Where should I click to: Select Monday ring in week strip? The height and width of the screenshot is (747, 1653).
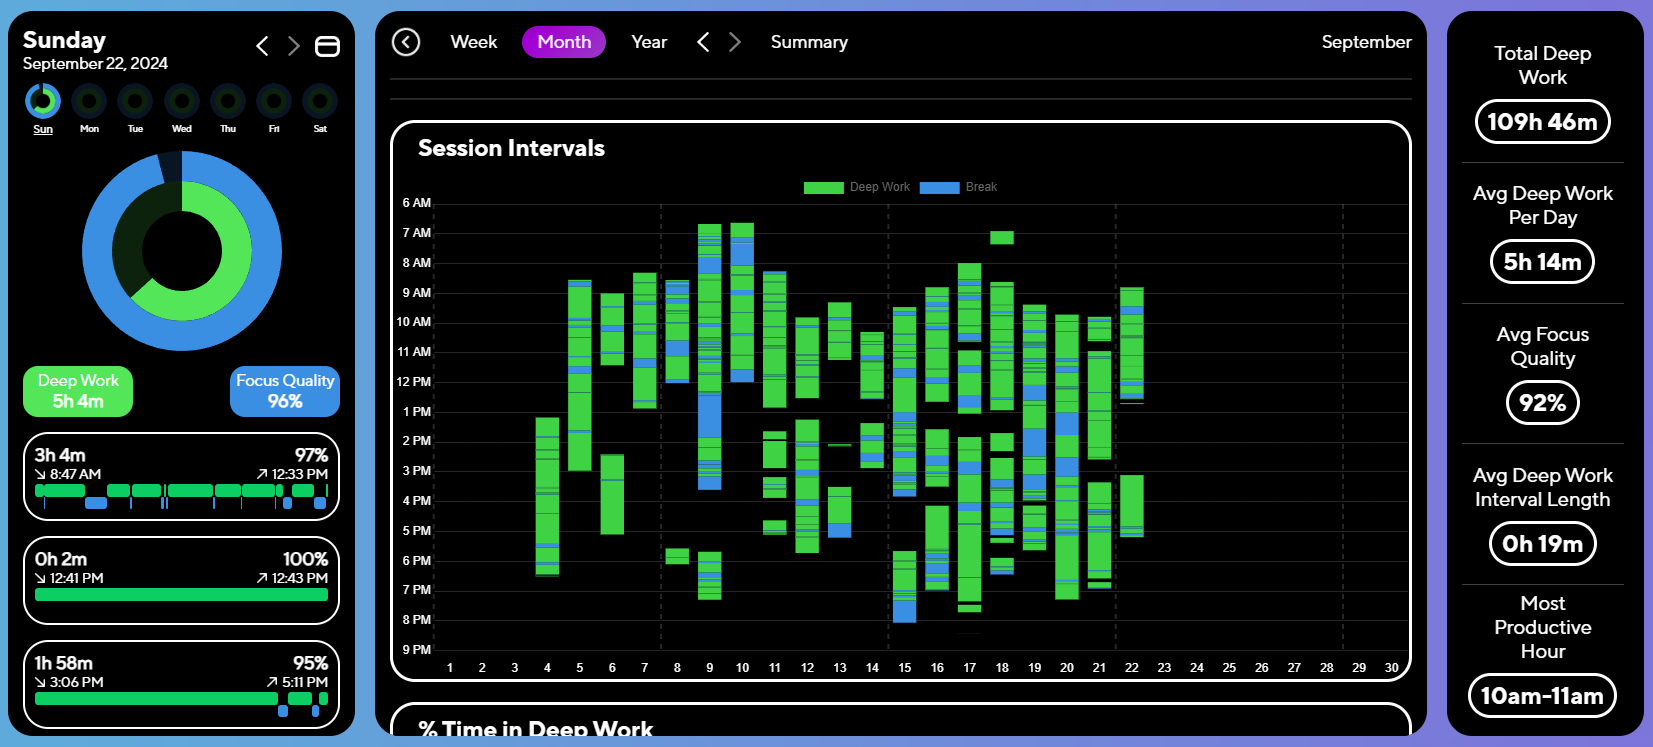click(89, 101)
